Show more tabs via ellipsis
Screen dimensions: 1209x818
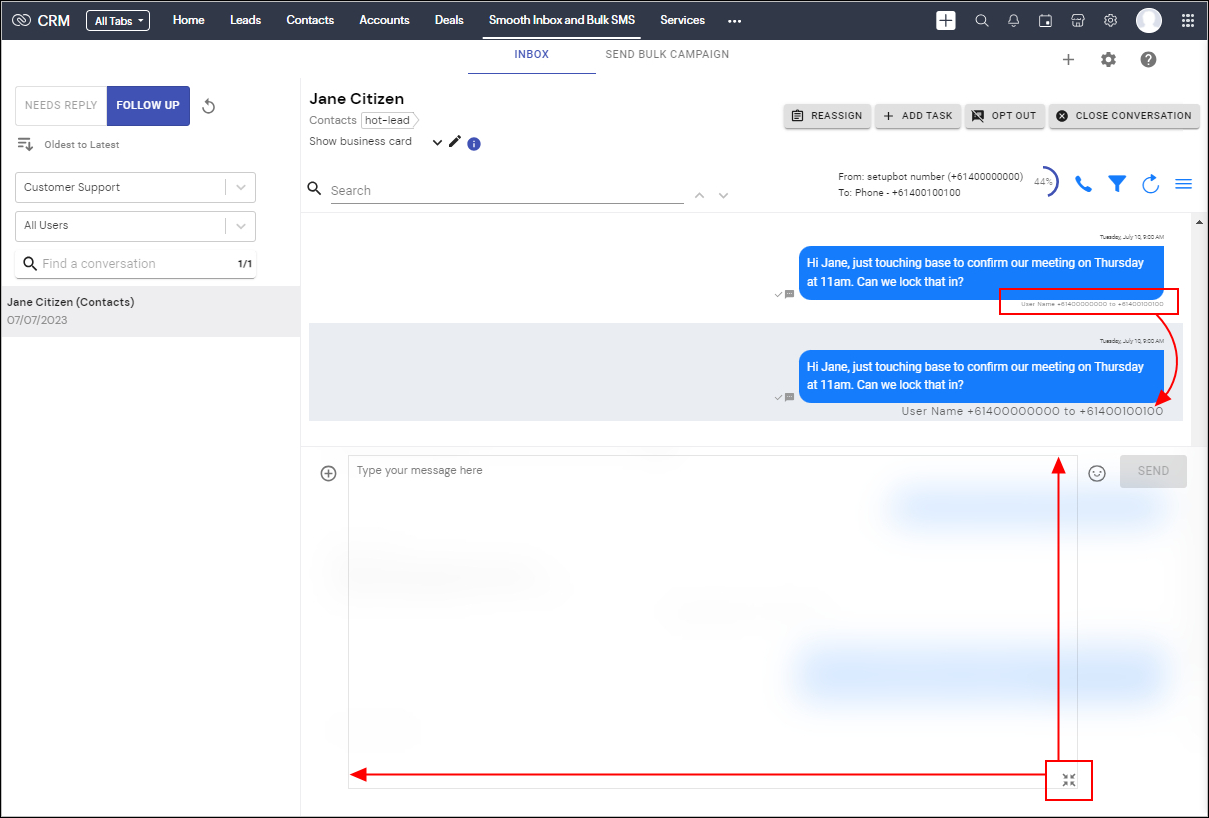point(735,21)
